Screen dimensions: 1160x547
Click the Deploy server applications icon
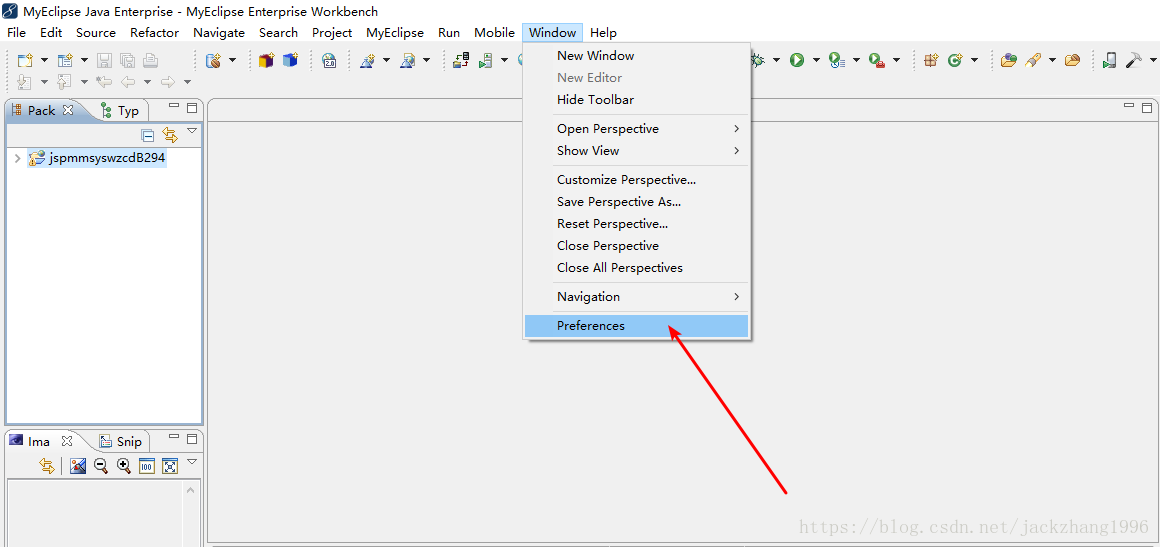click(461, 60)
